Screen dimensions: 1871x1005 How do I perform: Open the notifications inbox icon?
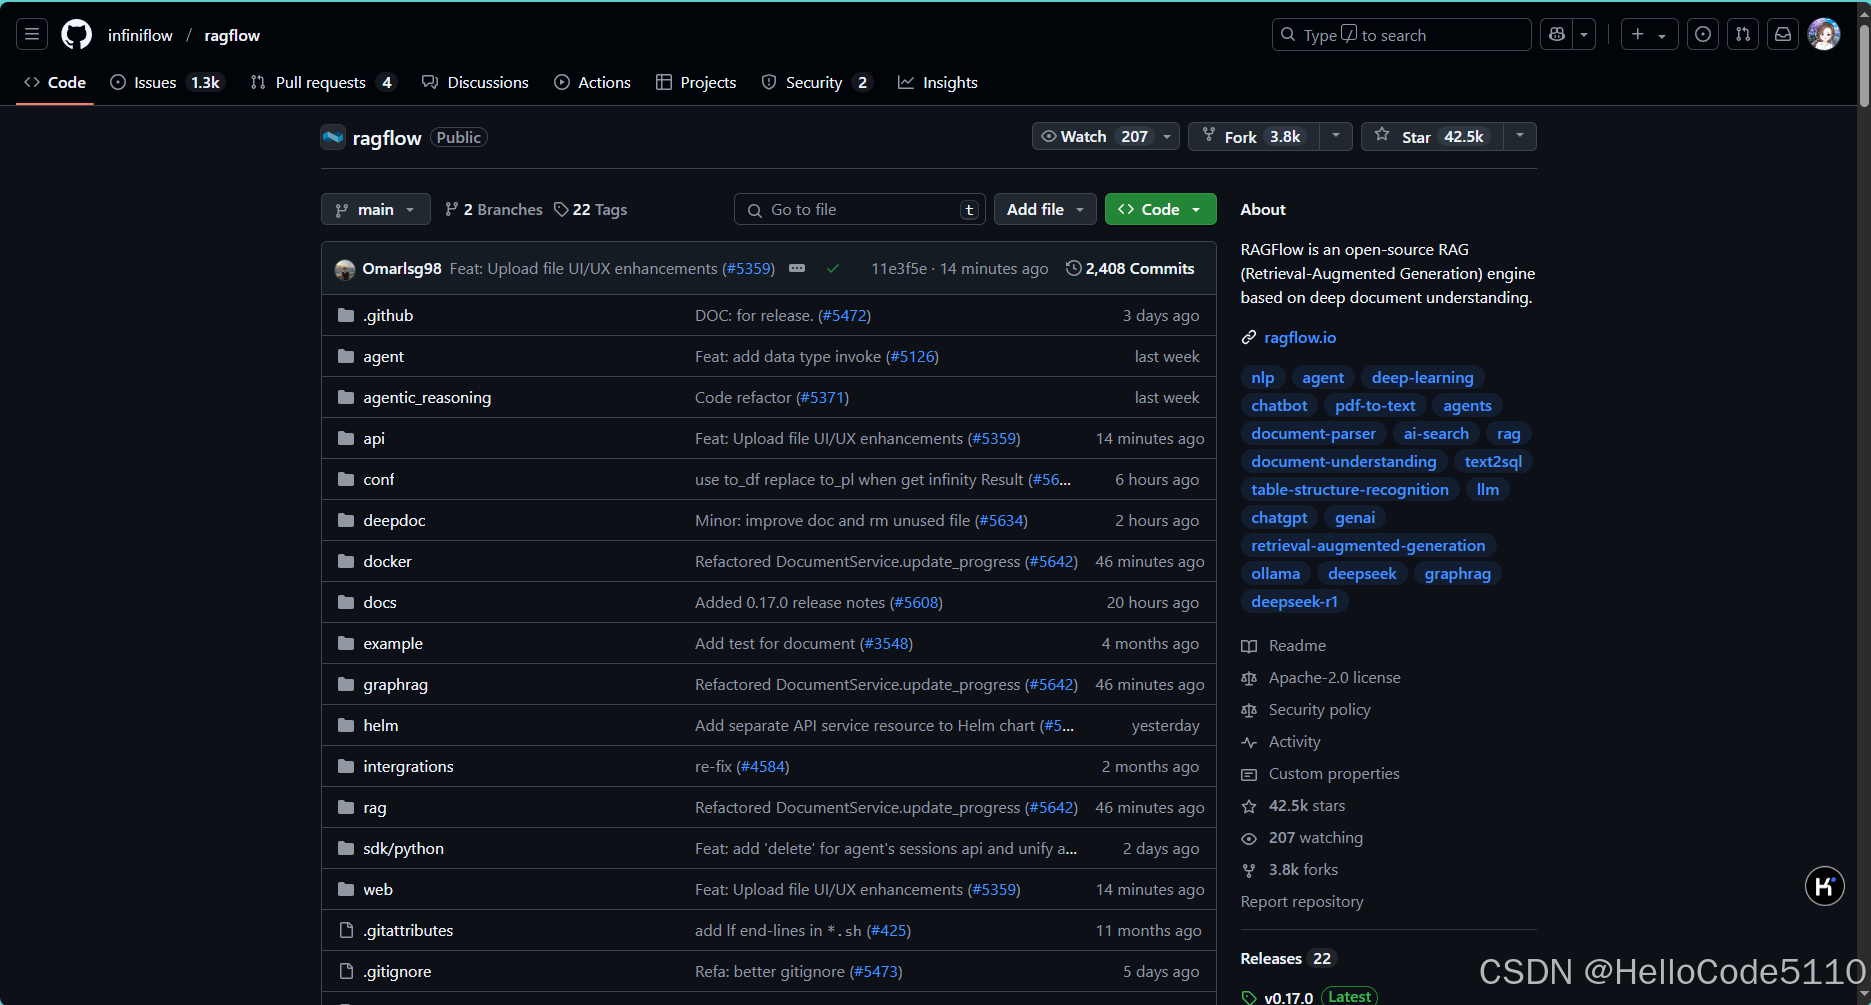pos(1783,35)
